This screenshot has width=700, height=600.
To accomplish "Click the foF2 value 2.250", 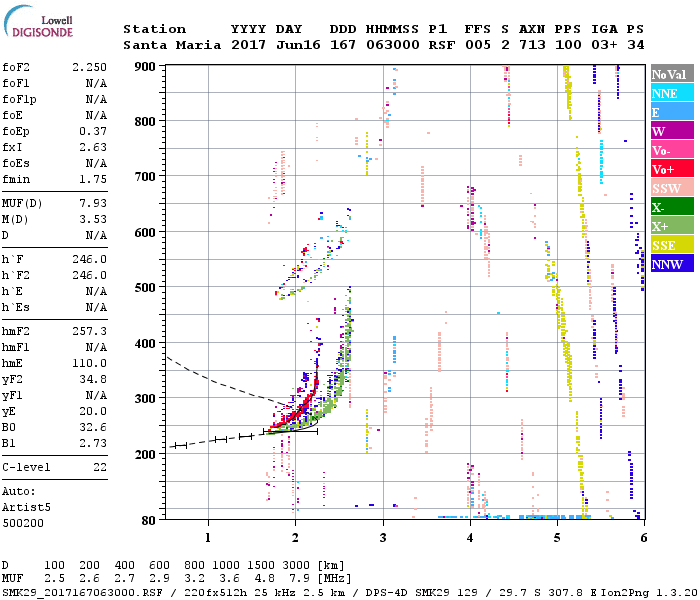I will click(x=89, y=67).
